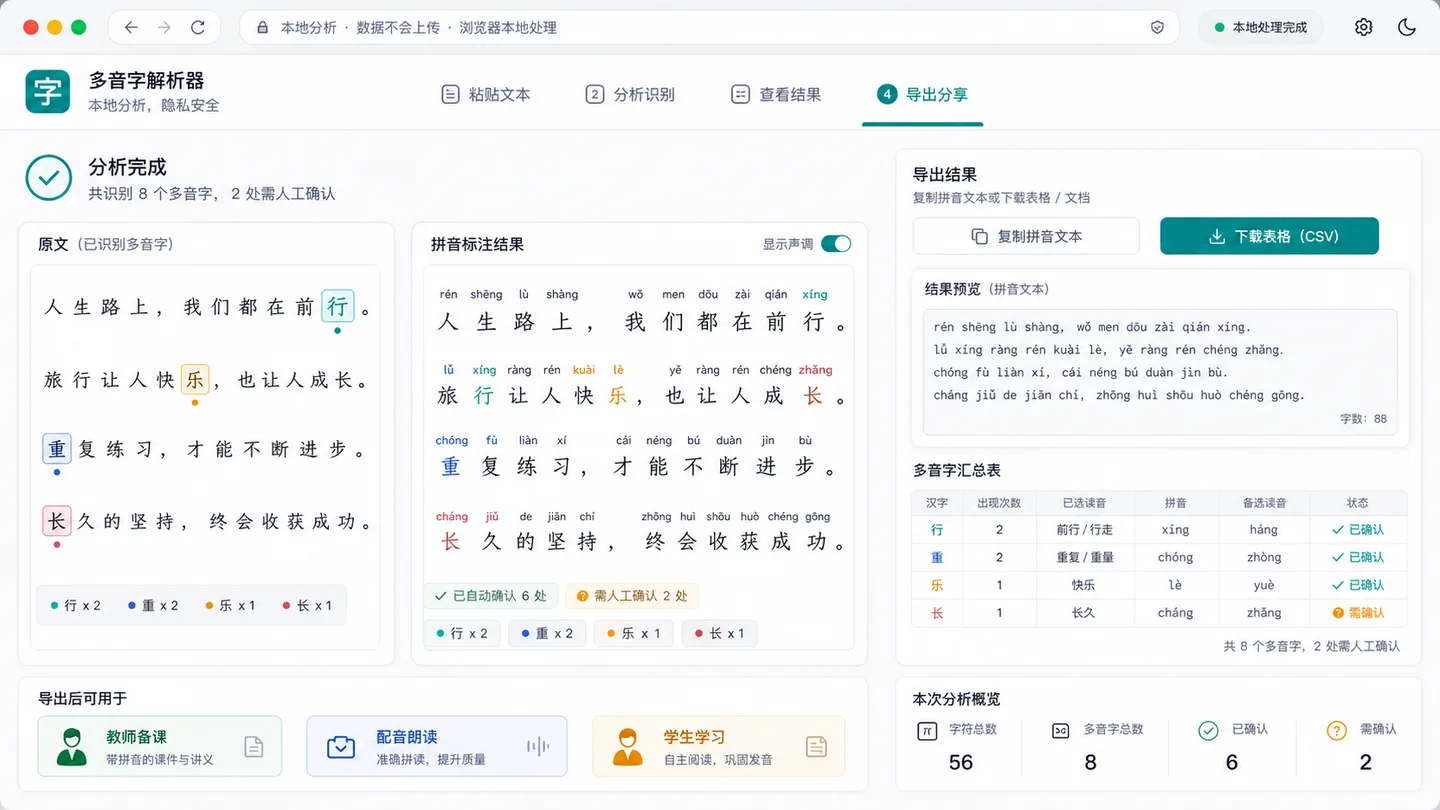Click the 已确认 checkmark icon in overview

click(1208, 731)
